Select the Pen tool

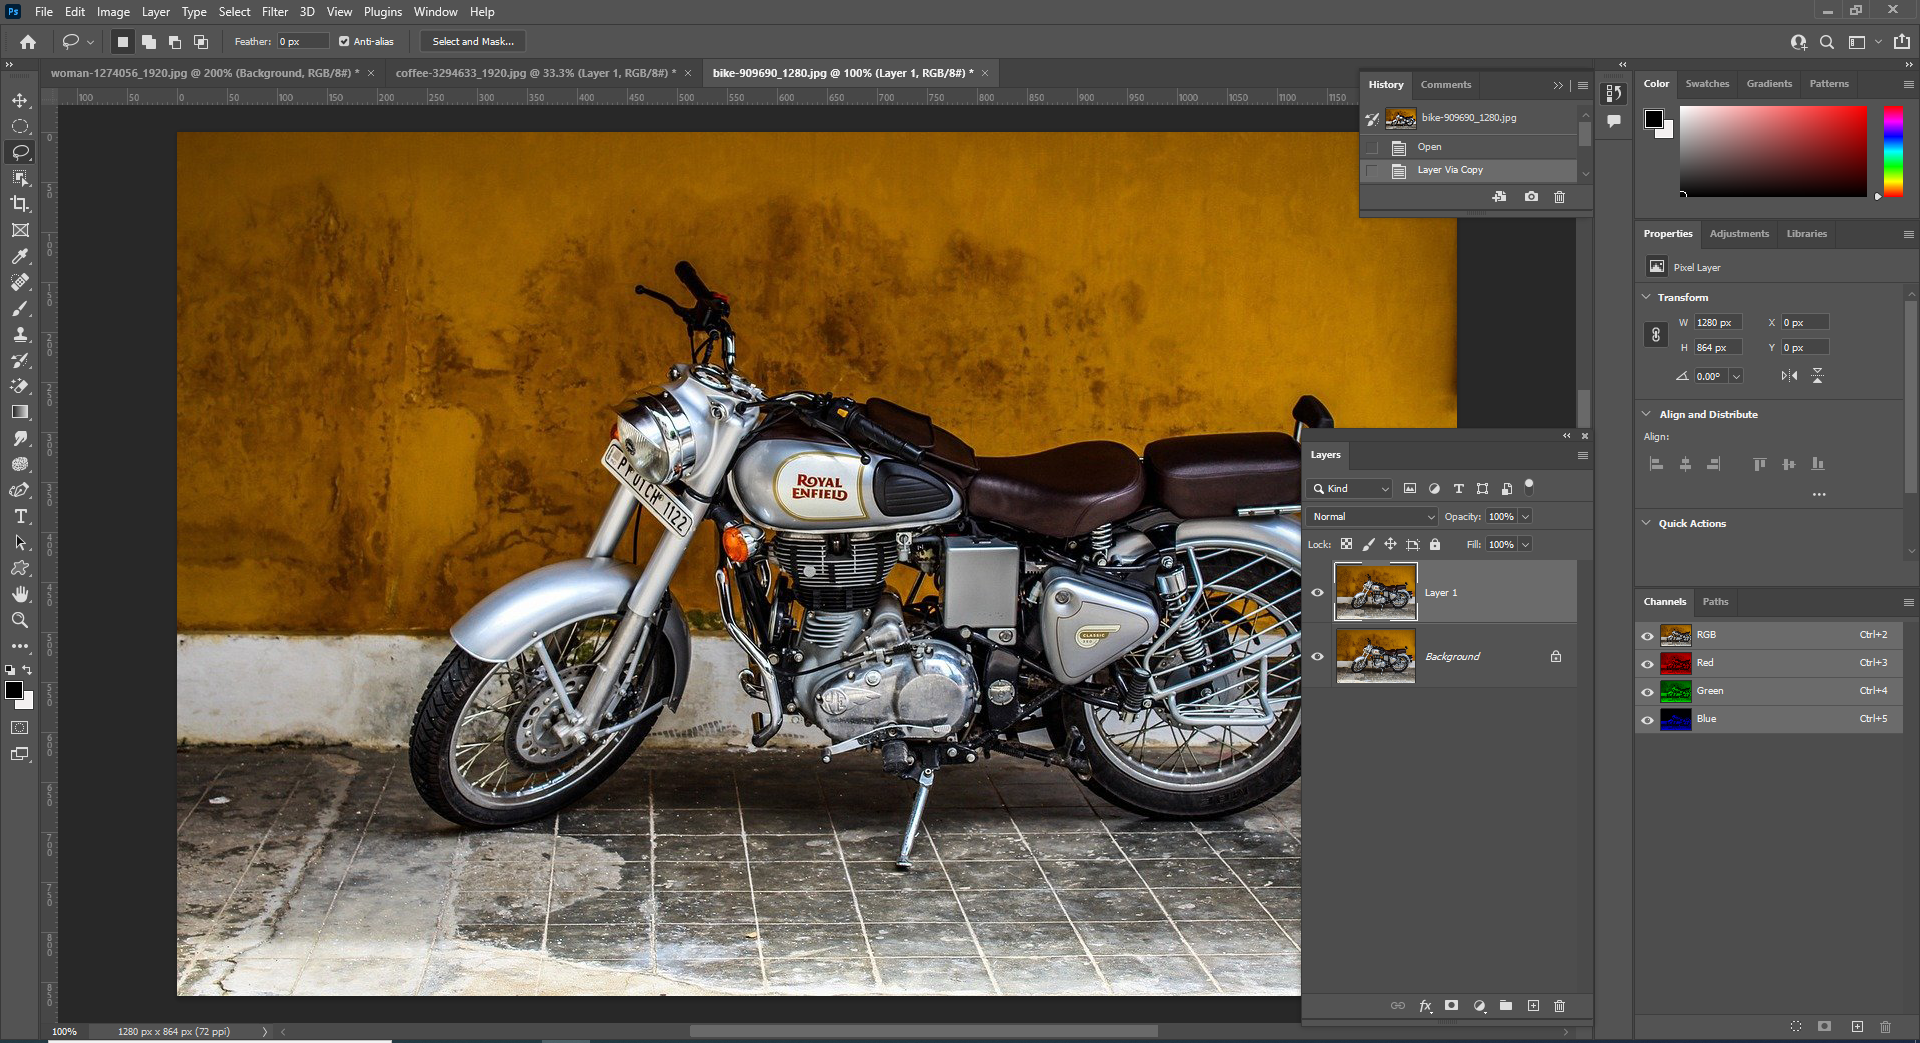(20, 490)
